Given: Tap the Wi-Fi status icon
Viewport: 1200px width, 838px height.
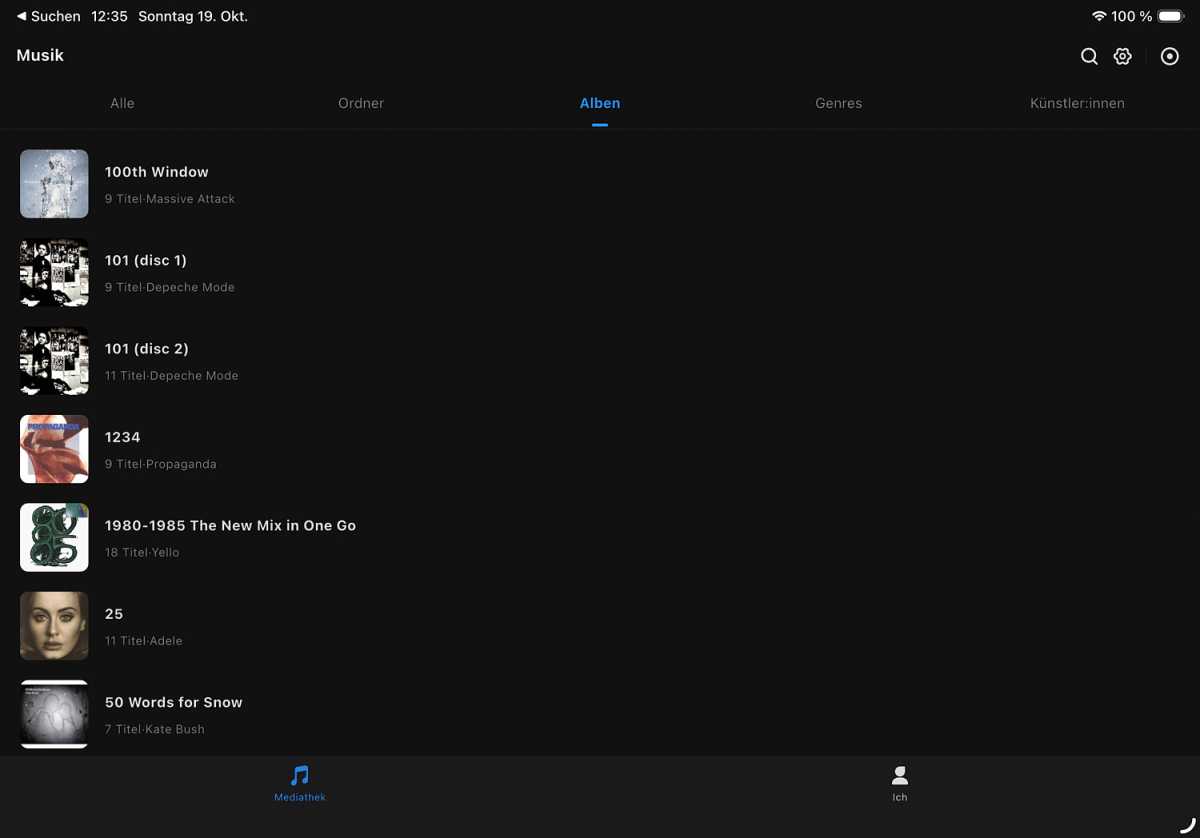Looking at the screenshot, I should pyautogui.click(x=1099, y=16).
